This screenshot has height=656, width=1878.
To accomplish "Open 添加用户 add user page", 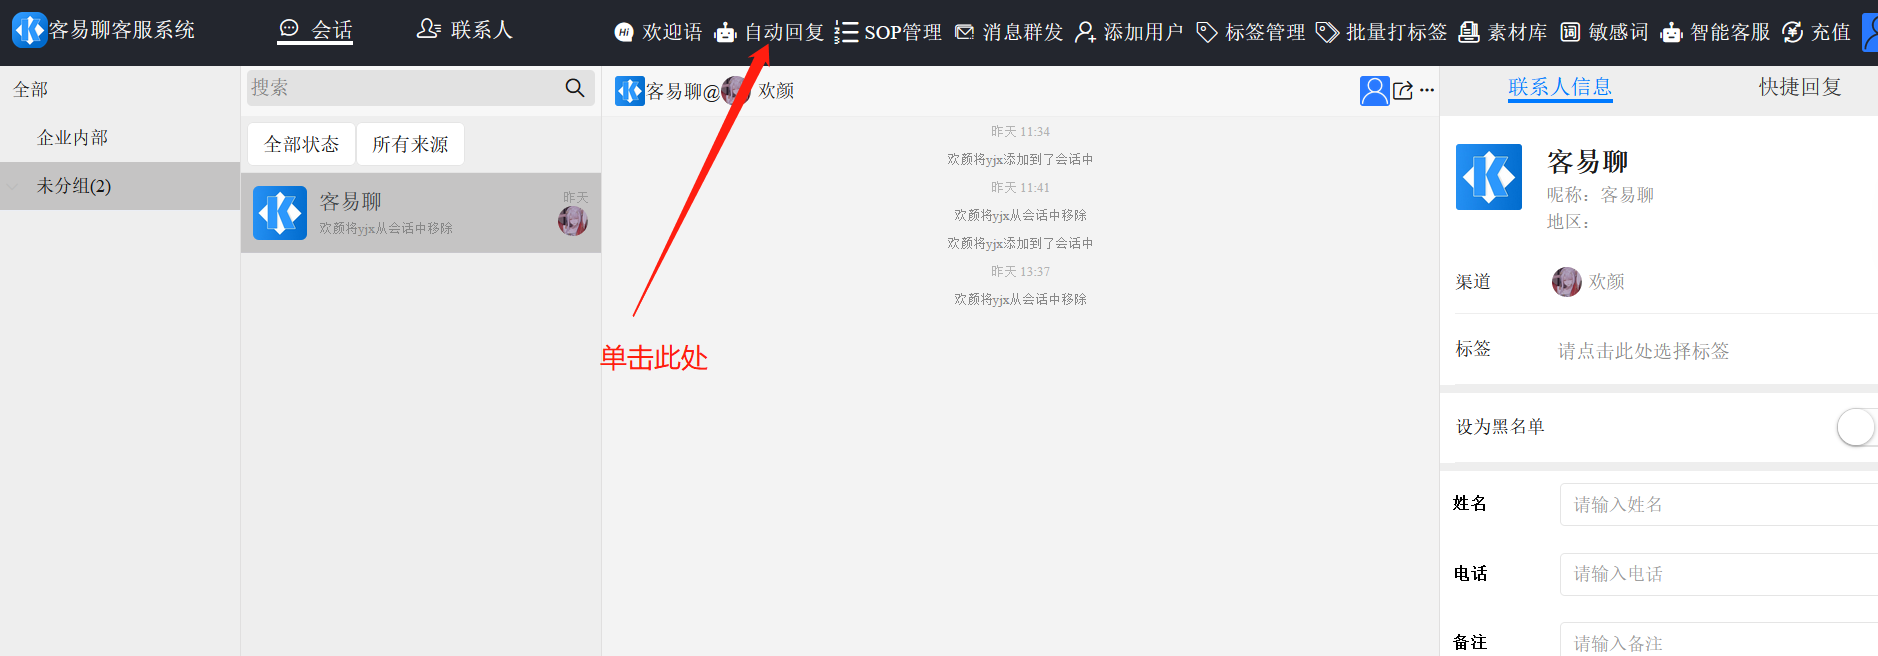I will point(1129,32).
